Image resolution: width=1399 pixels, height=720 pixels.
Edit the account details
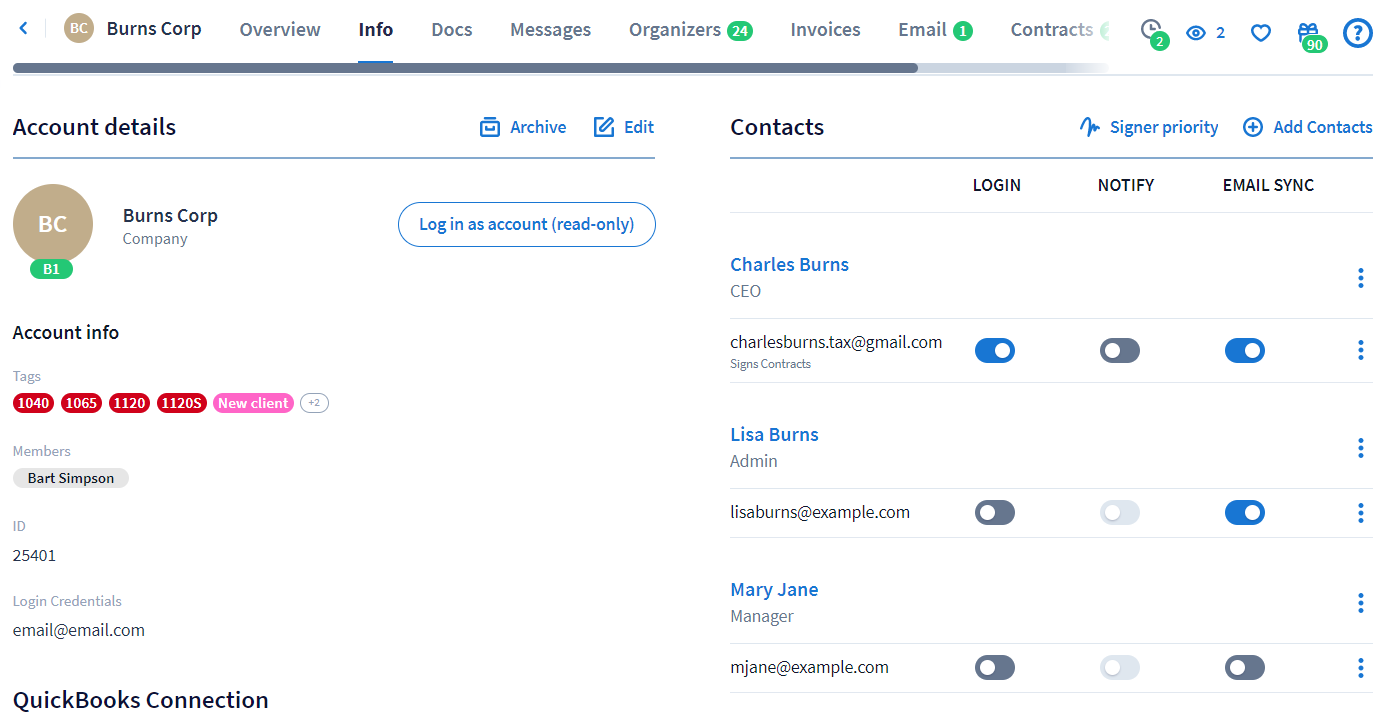624,127
